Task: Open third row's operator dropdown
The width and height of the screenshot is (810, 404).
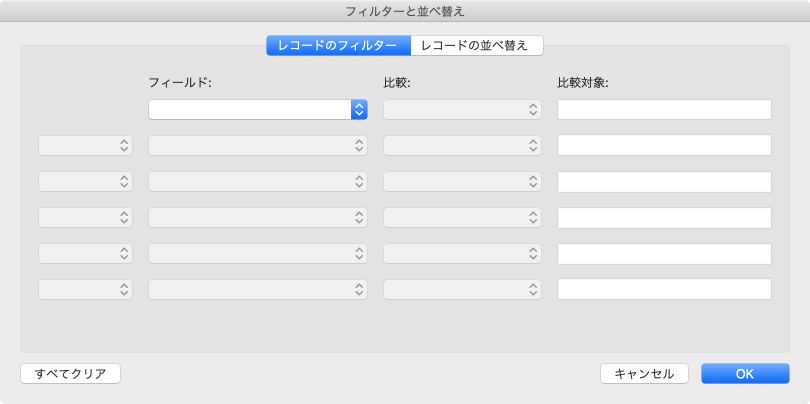Action: [x=85, y=182]
